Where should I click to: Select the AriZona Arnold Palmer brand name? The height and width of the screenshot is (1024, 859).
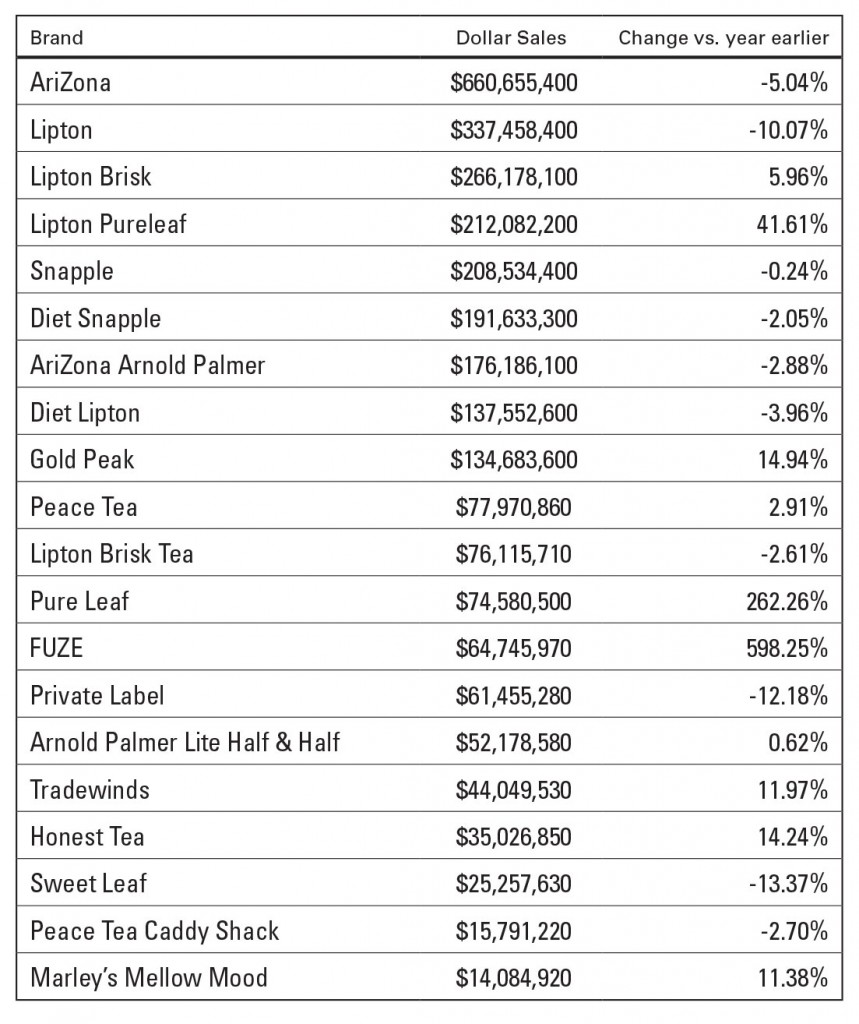(x=148, y=365)
